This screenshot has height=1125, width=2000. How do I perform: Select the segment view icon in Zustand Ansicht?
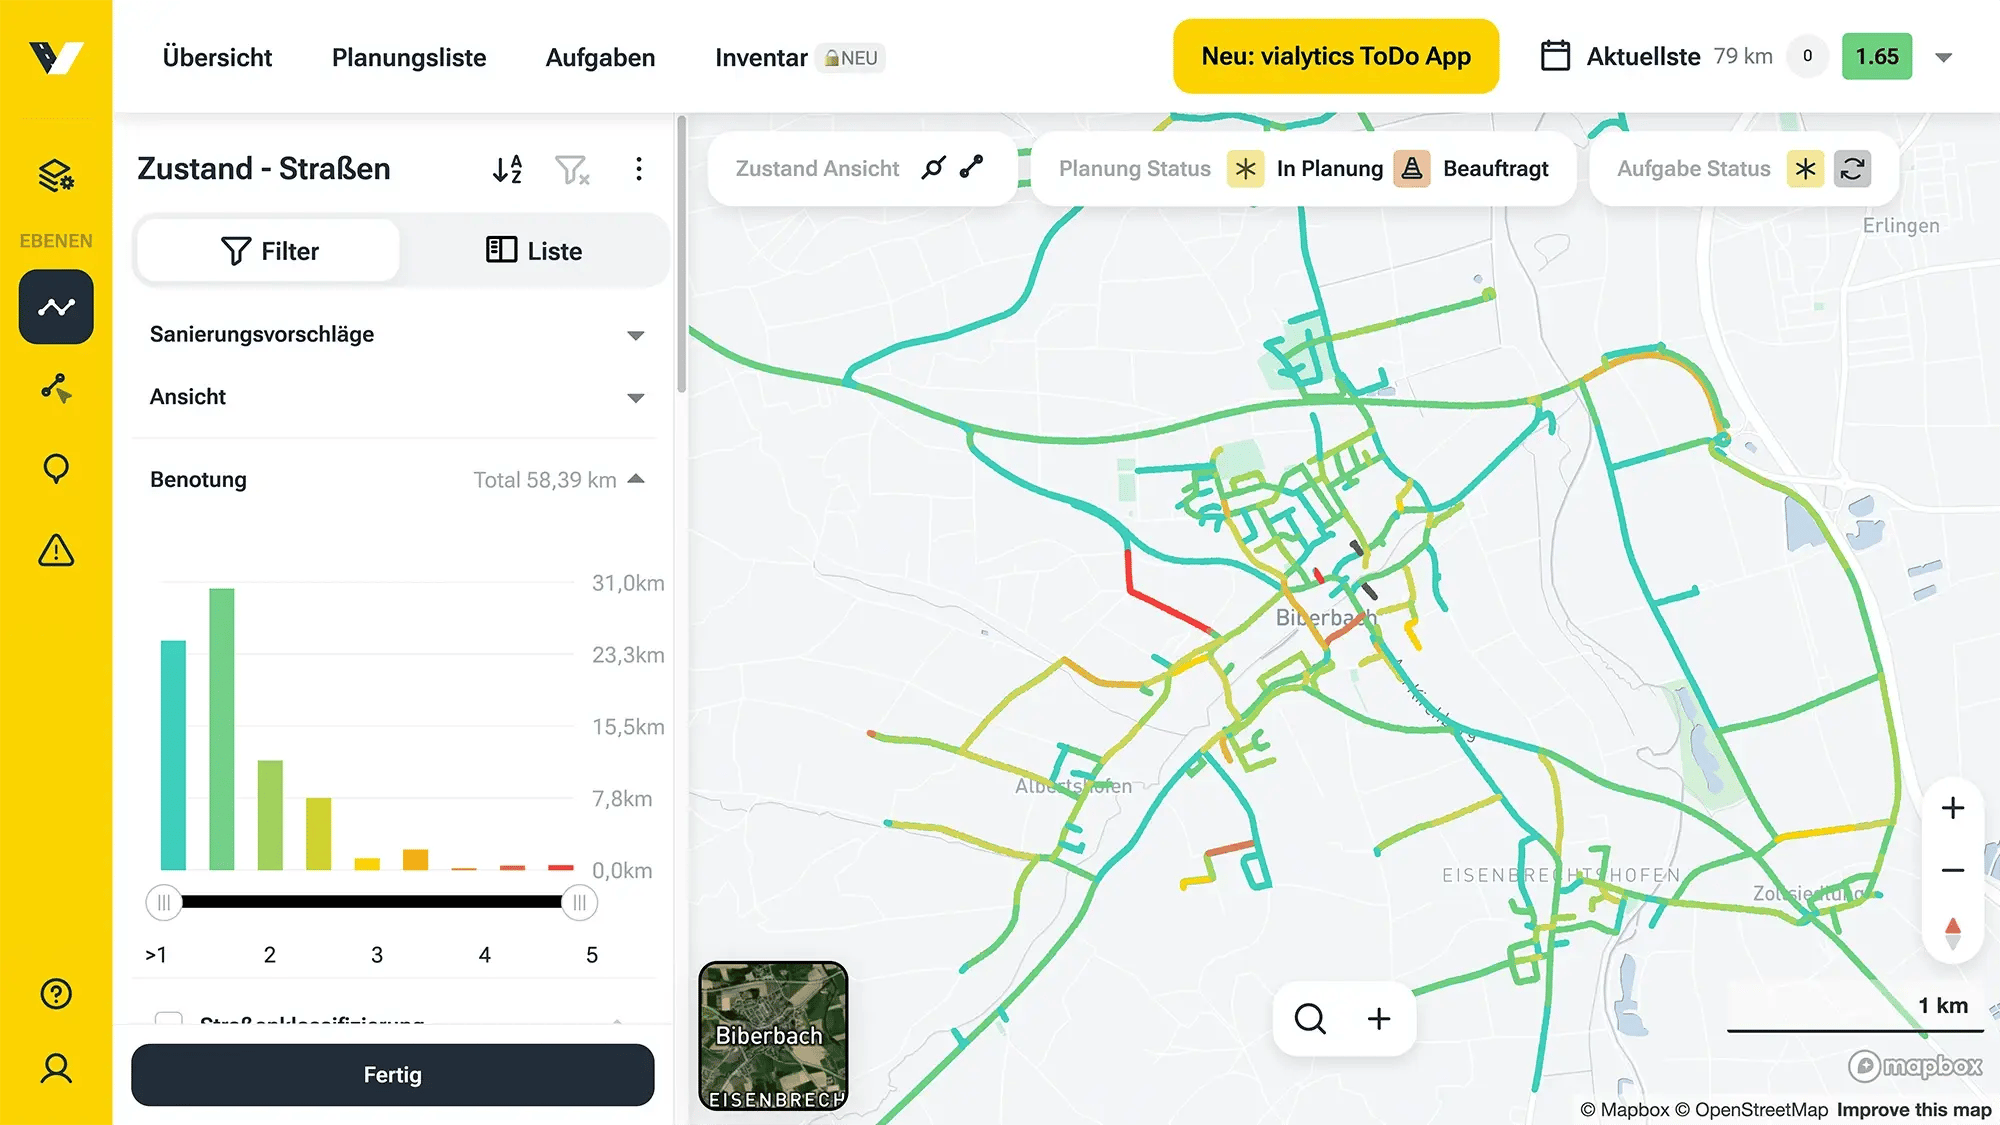tap(971, 168)
